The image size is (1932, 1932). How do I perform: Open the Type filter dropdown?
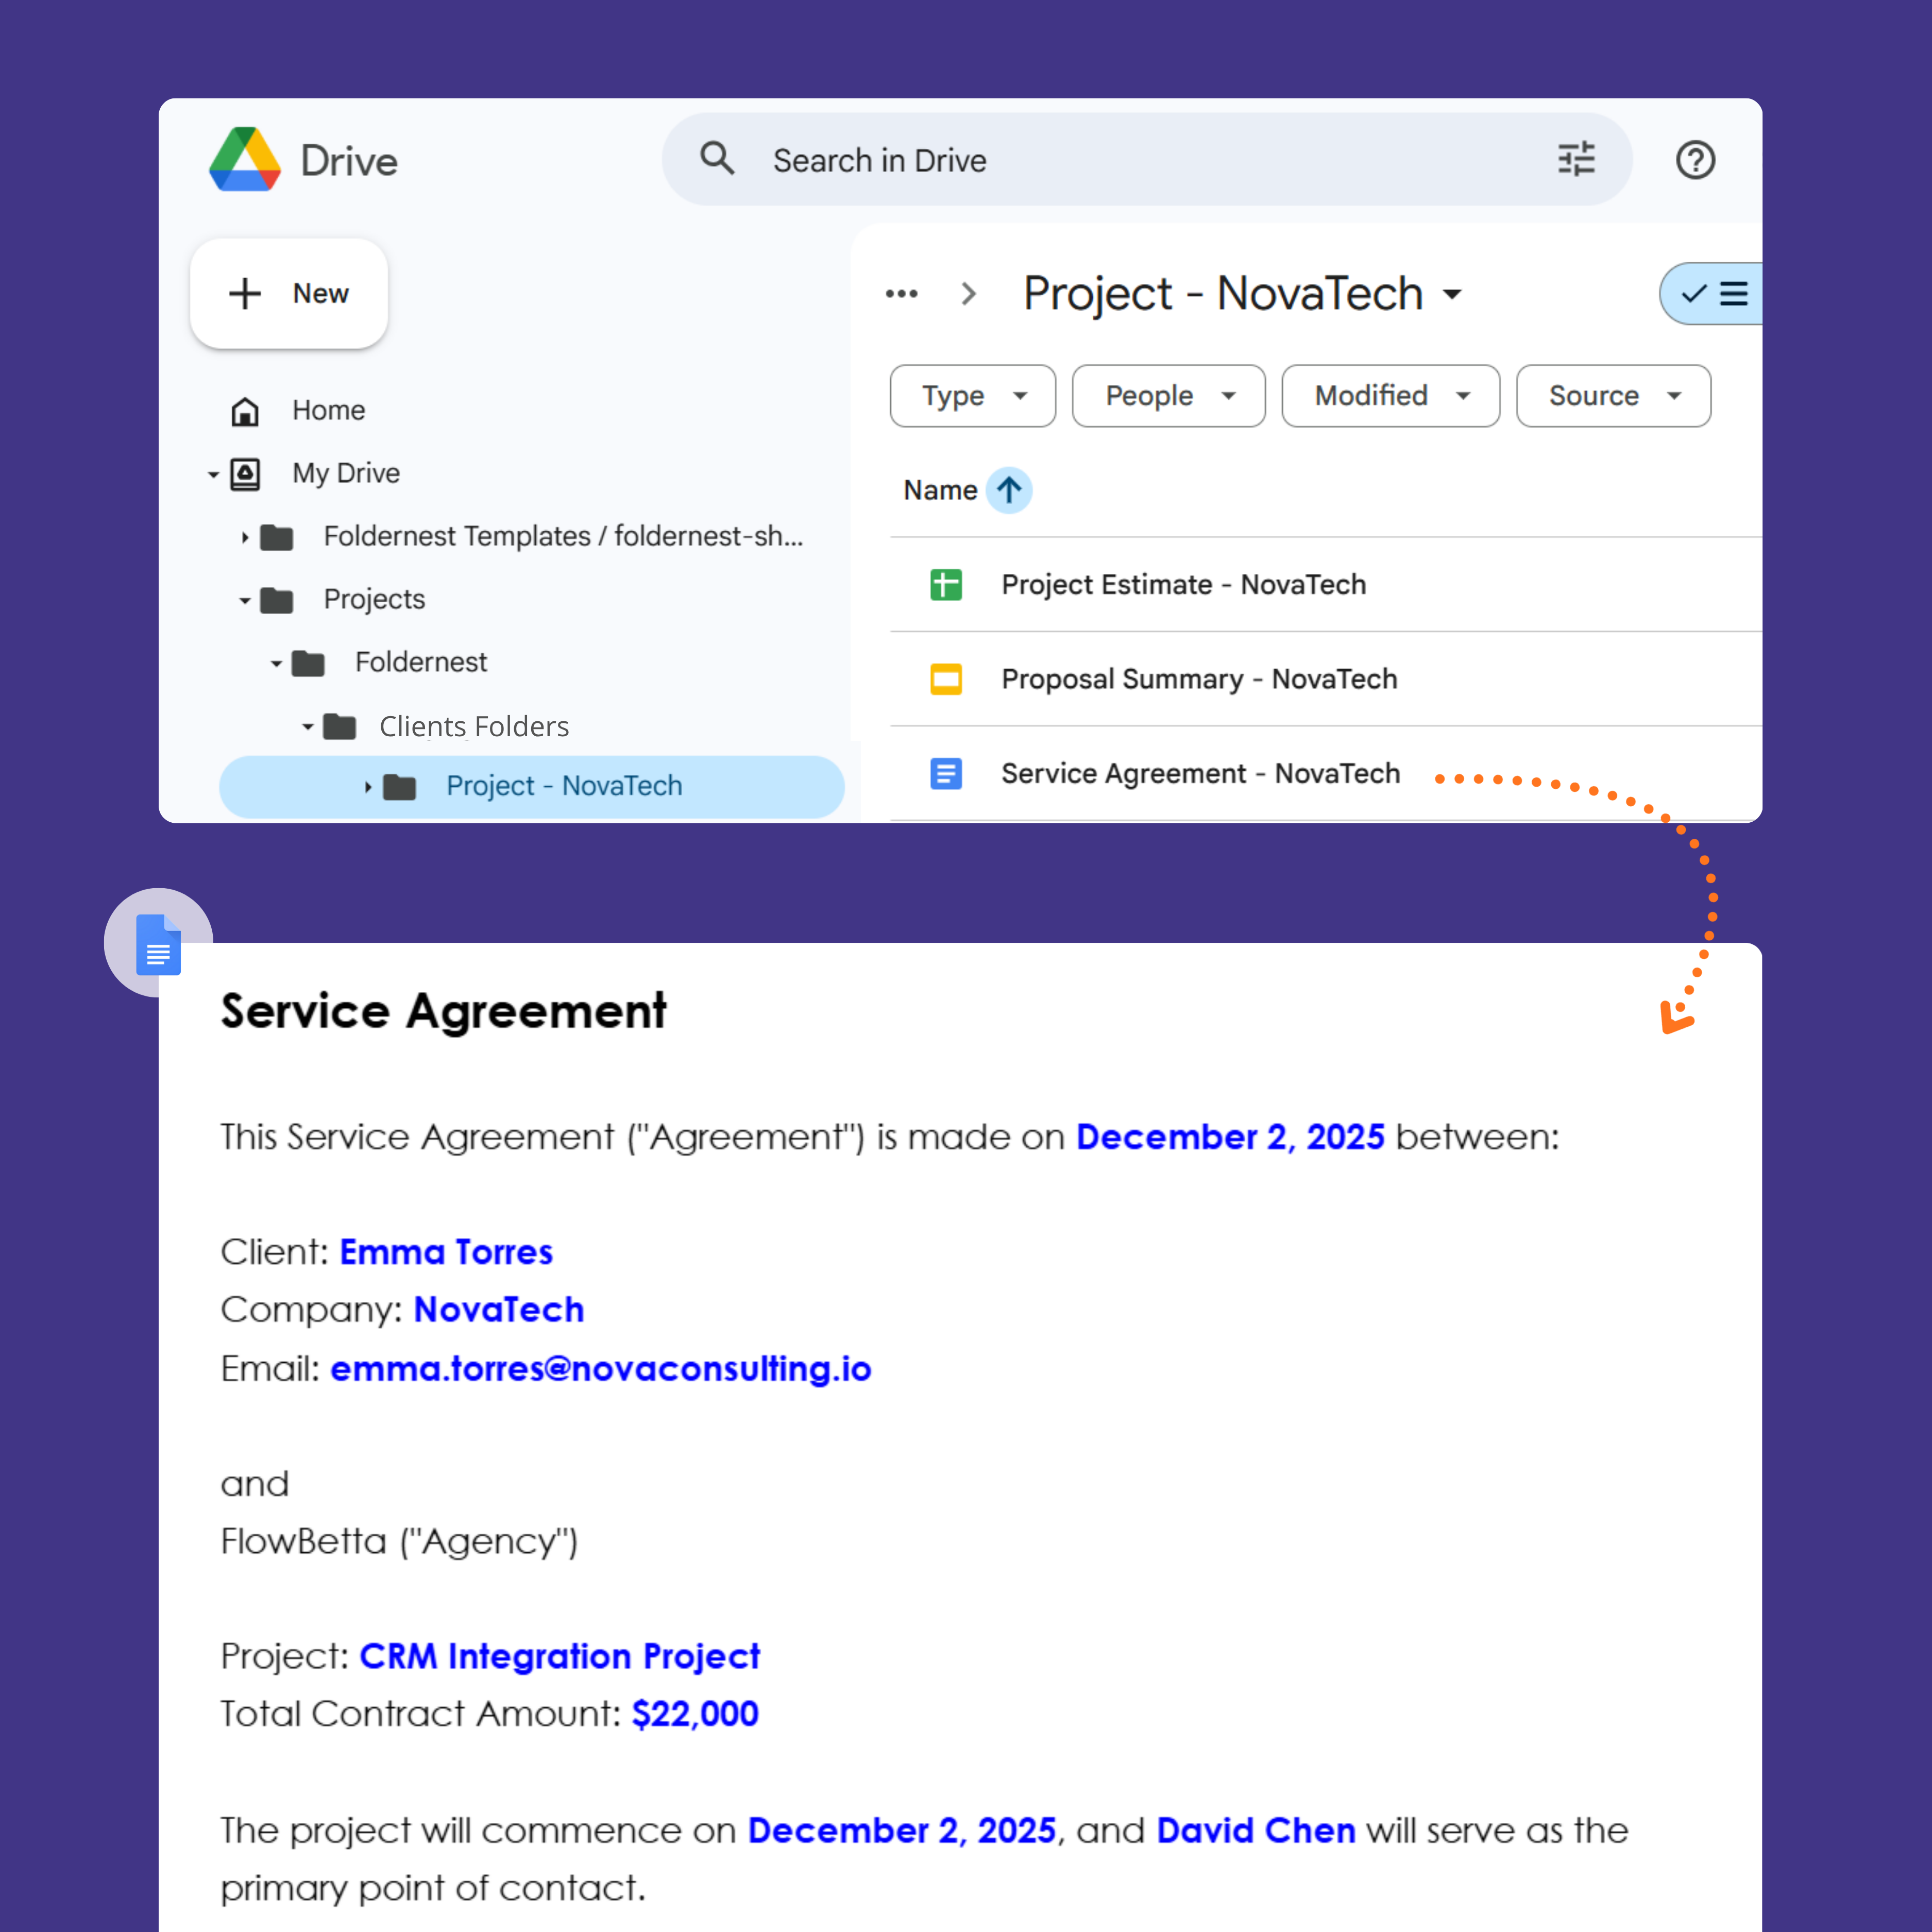coord(972,396)
